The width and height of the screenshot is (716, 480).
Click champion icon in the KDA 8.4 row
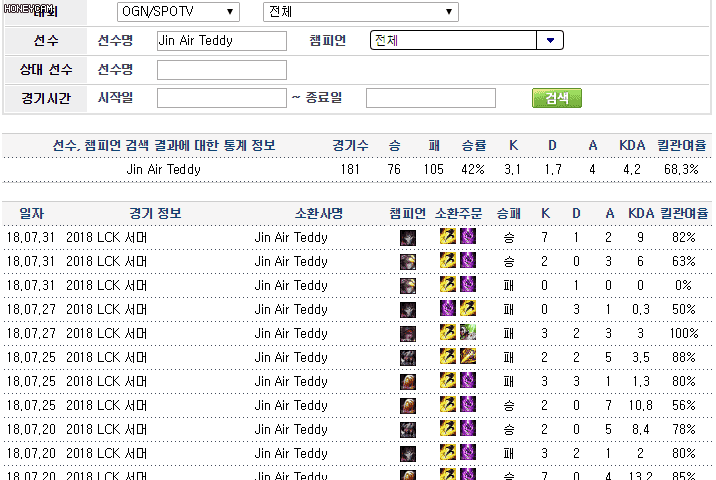pos(408,430)
